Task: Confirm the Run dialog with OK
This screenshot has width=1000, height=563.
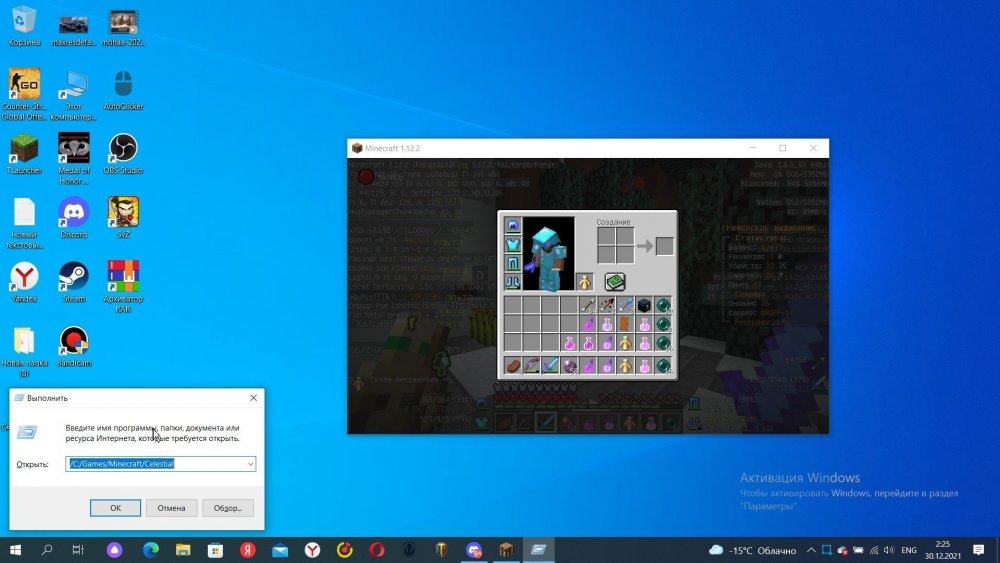Action: pos(115,508)
